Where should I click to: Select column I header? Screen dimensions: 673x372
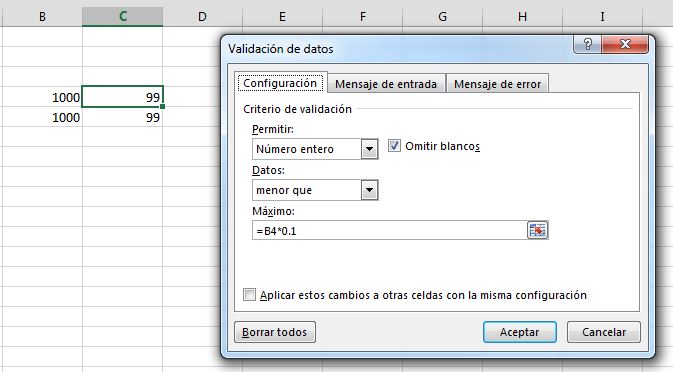pos(602,17)
